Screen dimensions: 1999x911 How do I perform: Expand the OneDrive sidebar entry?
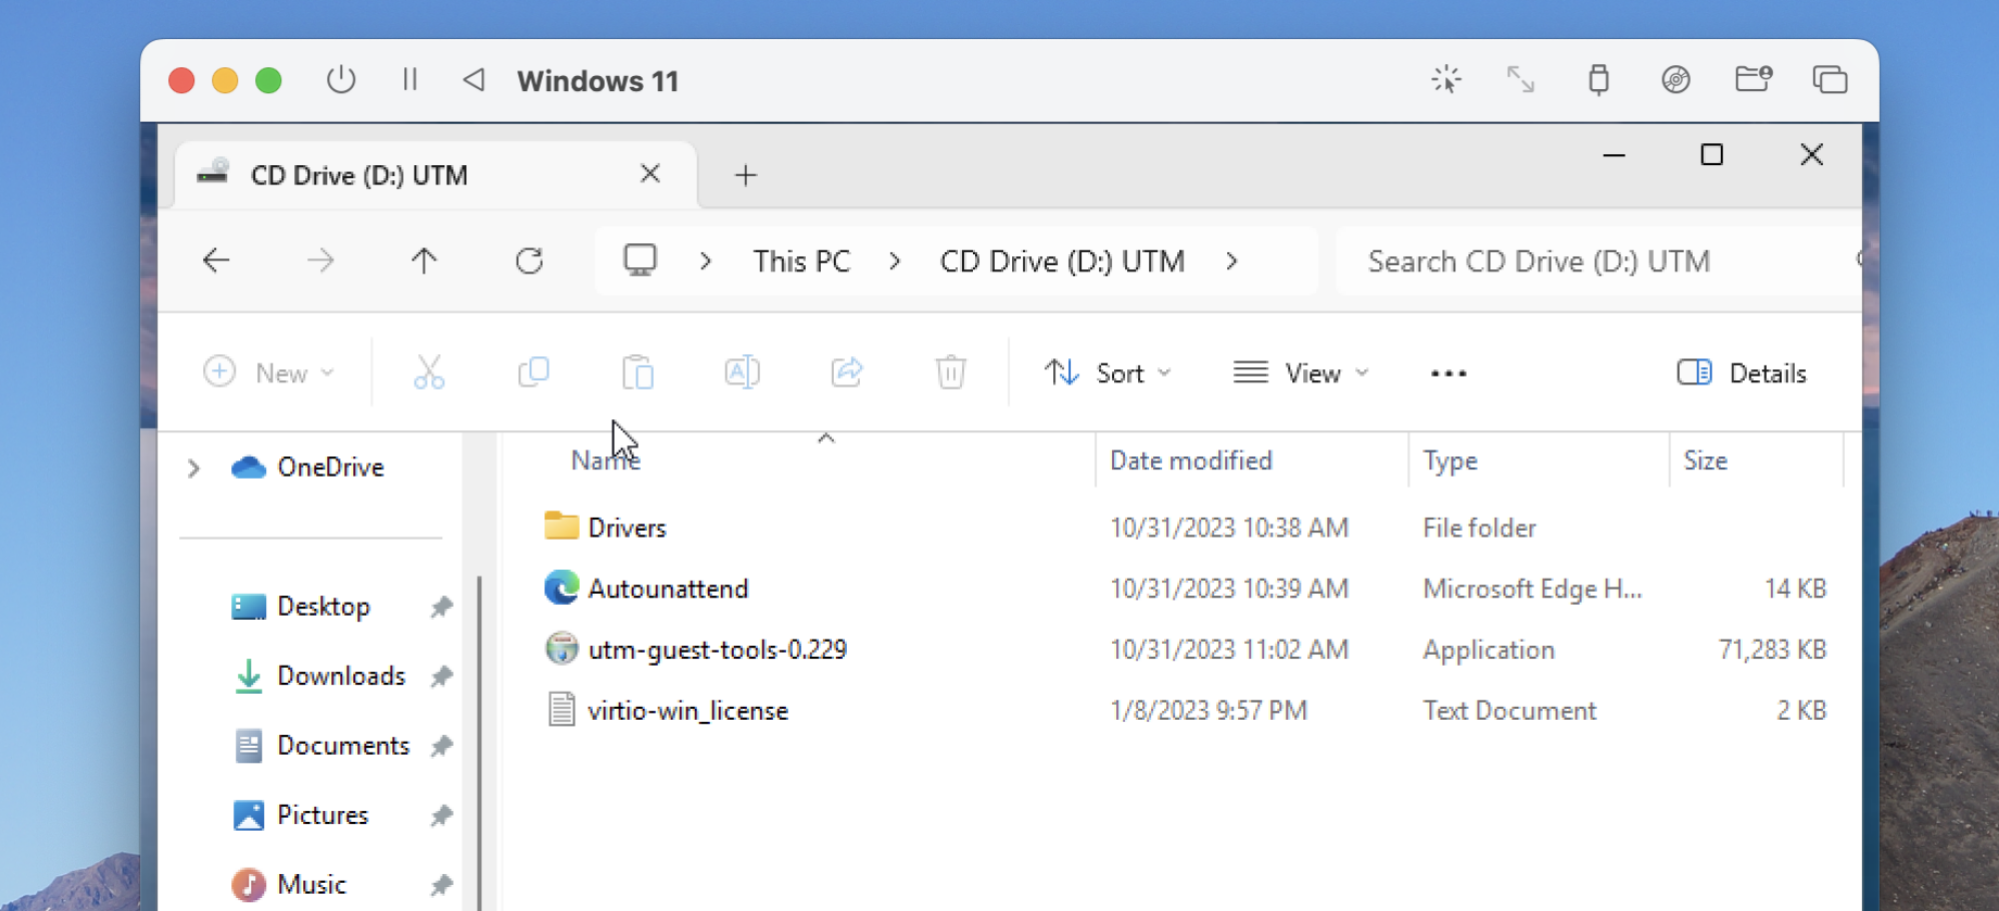tap(193, 467)
